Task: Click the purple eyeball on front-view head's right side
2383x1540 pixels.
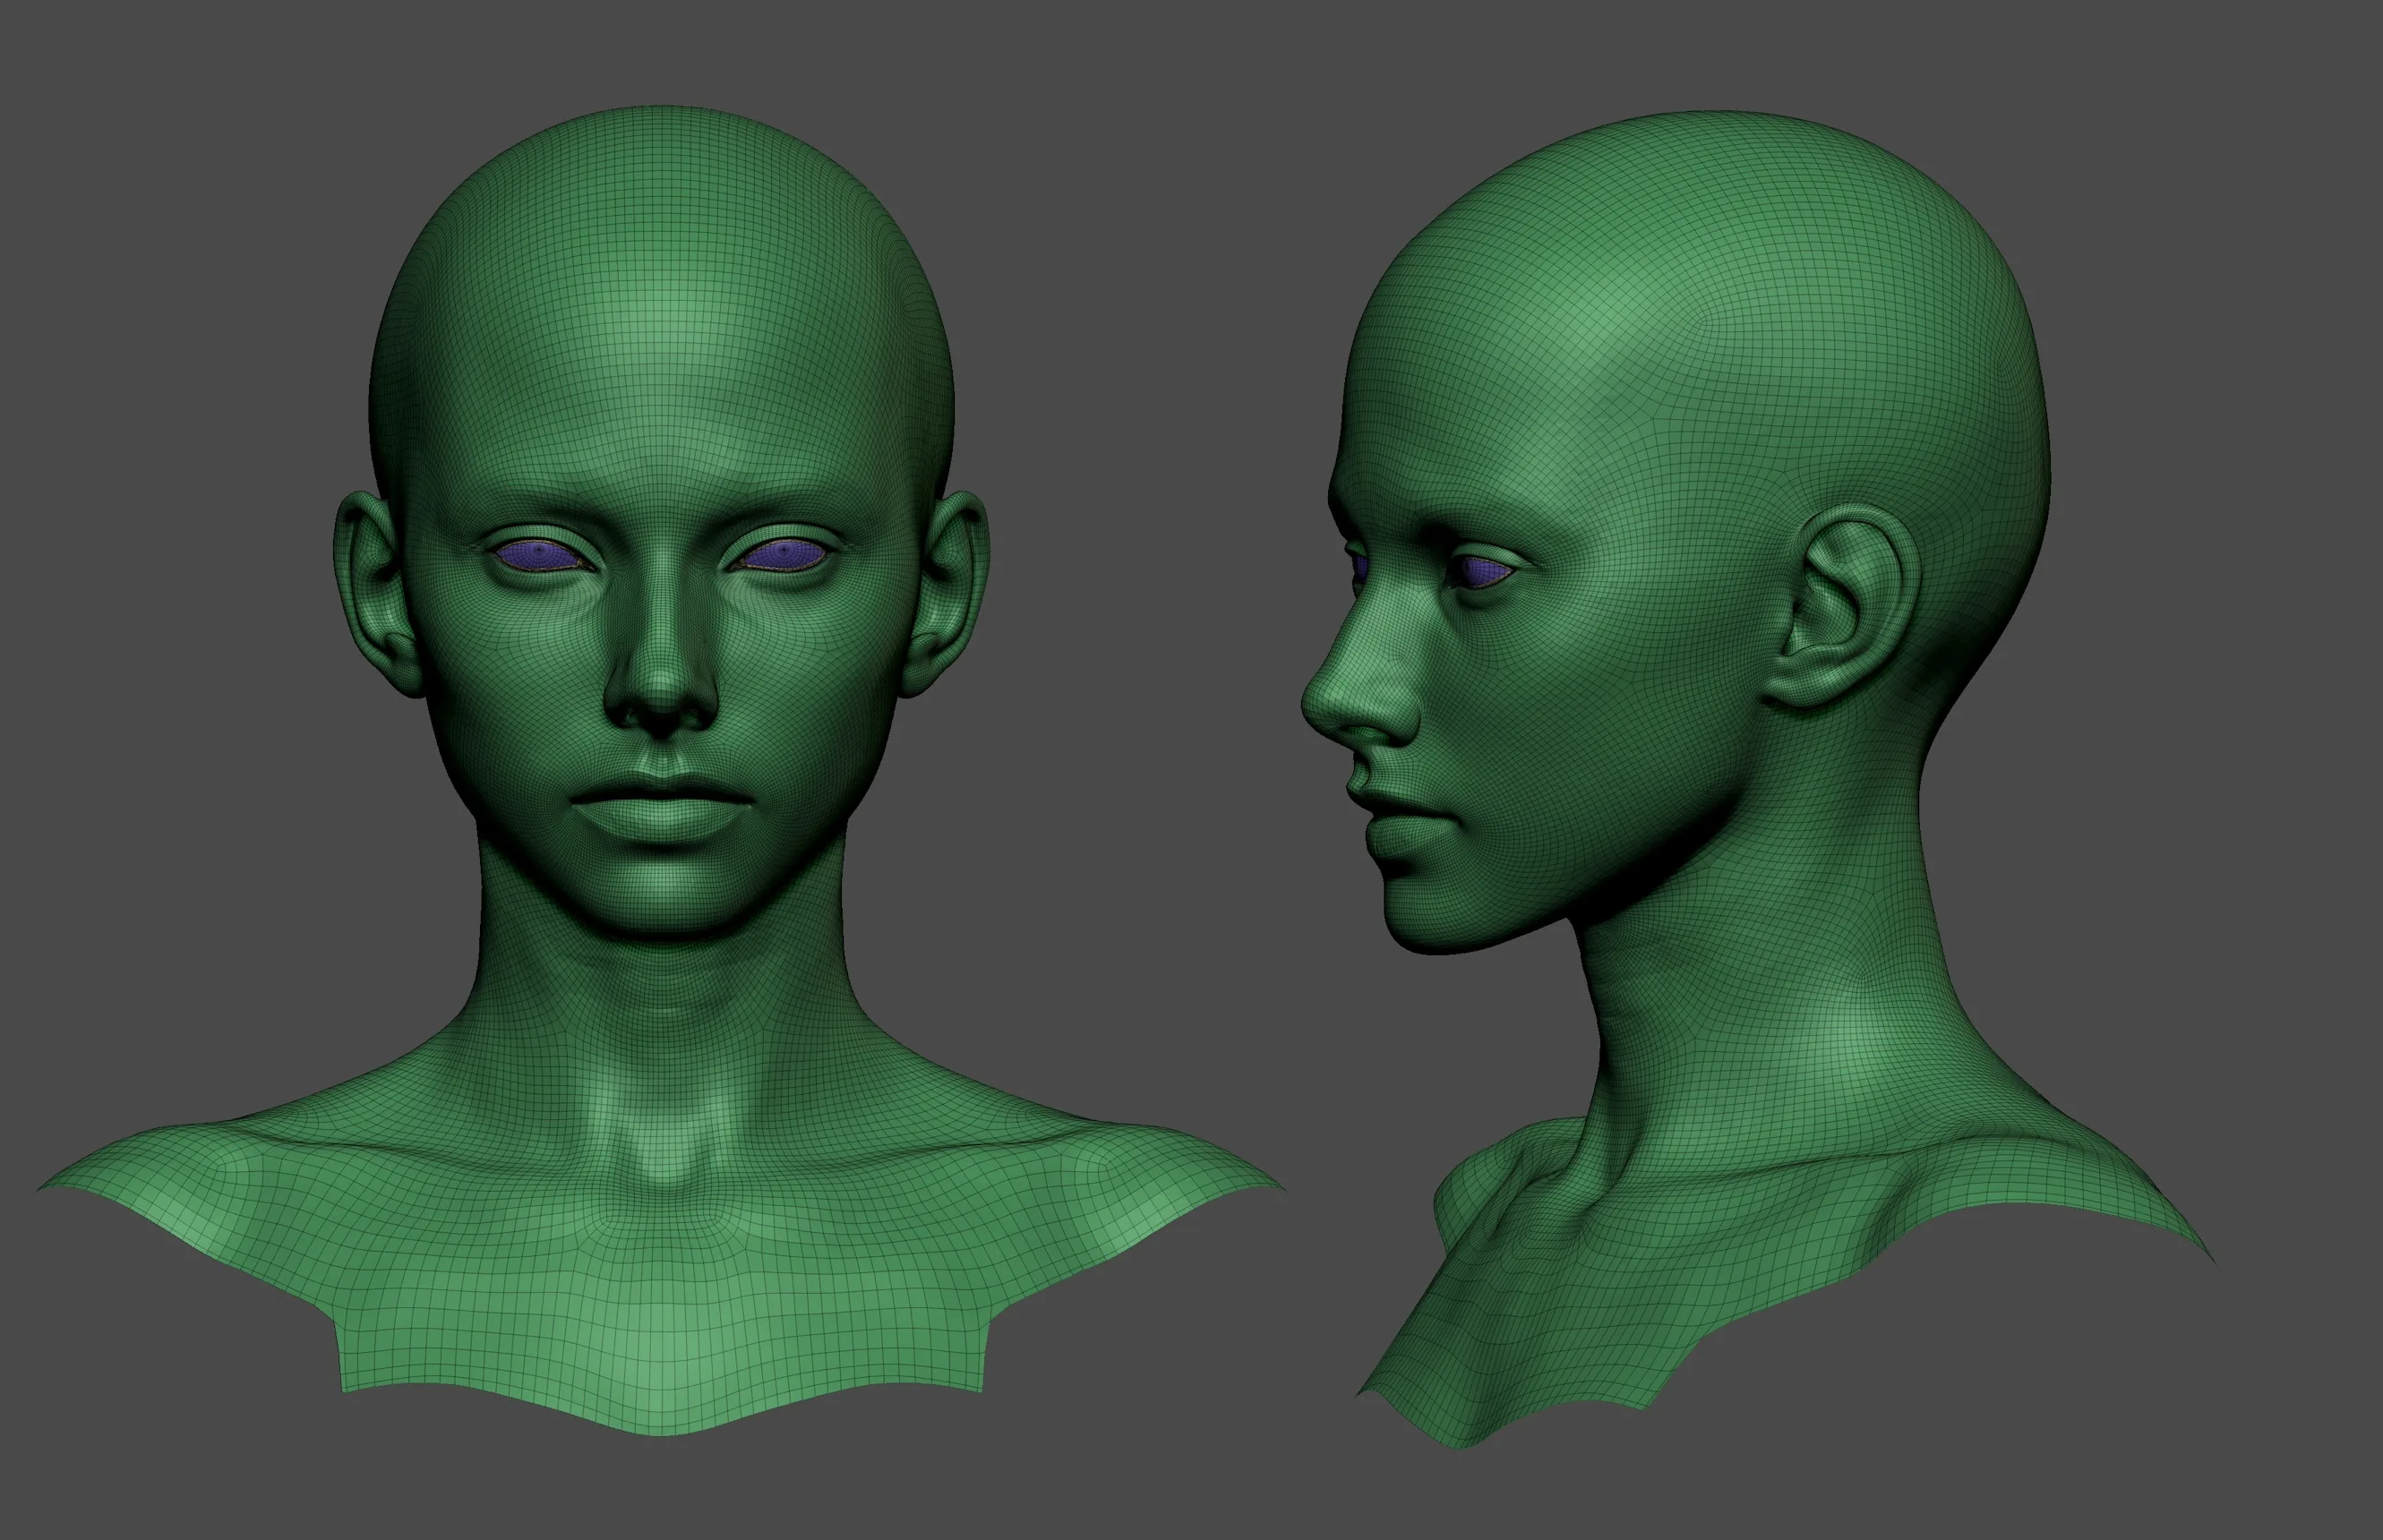Action: [x=786, y=553]
